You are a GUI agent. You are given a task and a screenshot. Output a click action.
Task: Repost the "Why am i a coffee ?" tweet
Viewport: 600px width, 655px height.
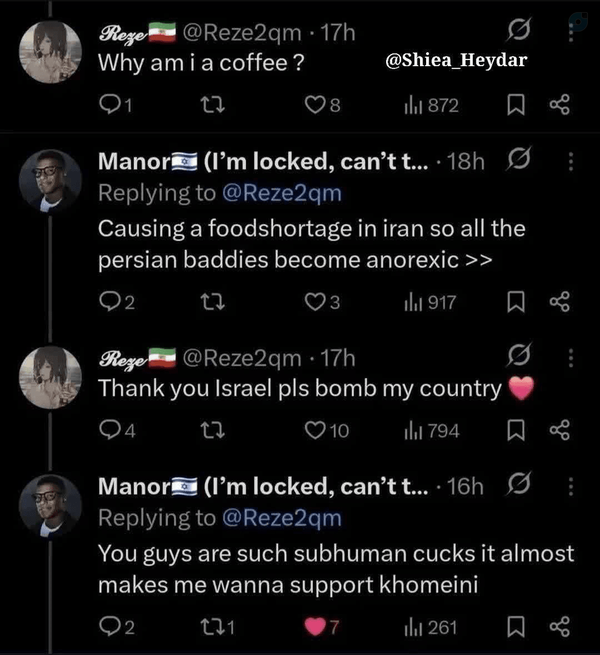213,105
